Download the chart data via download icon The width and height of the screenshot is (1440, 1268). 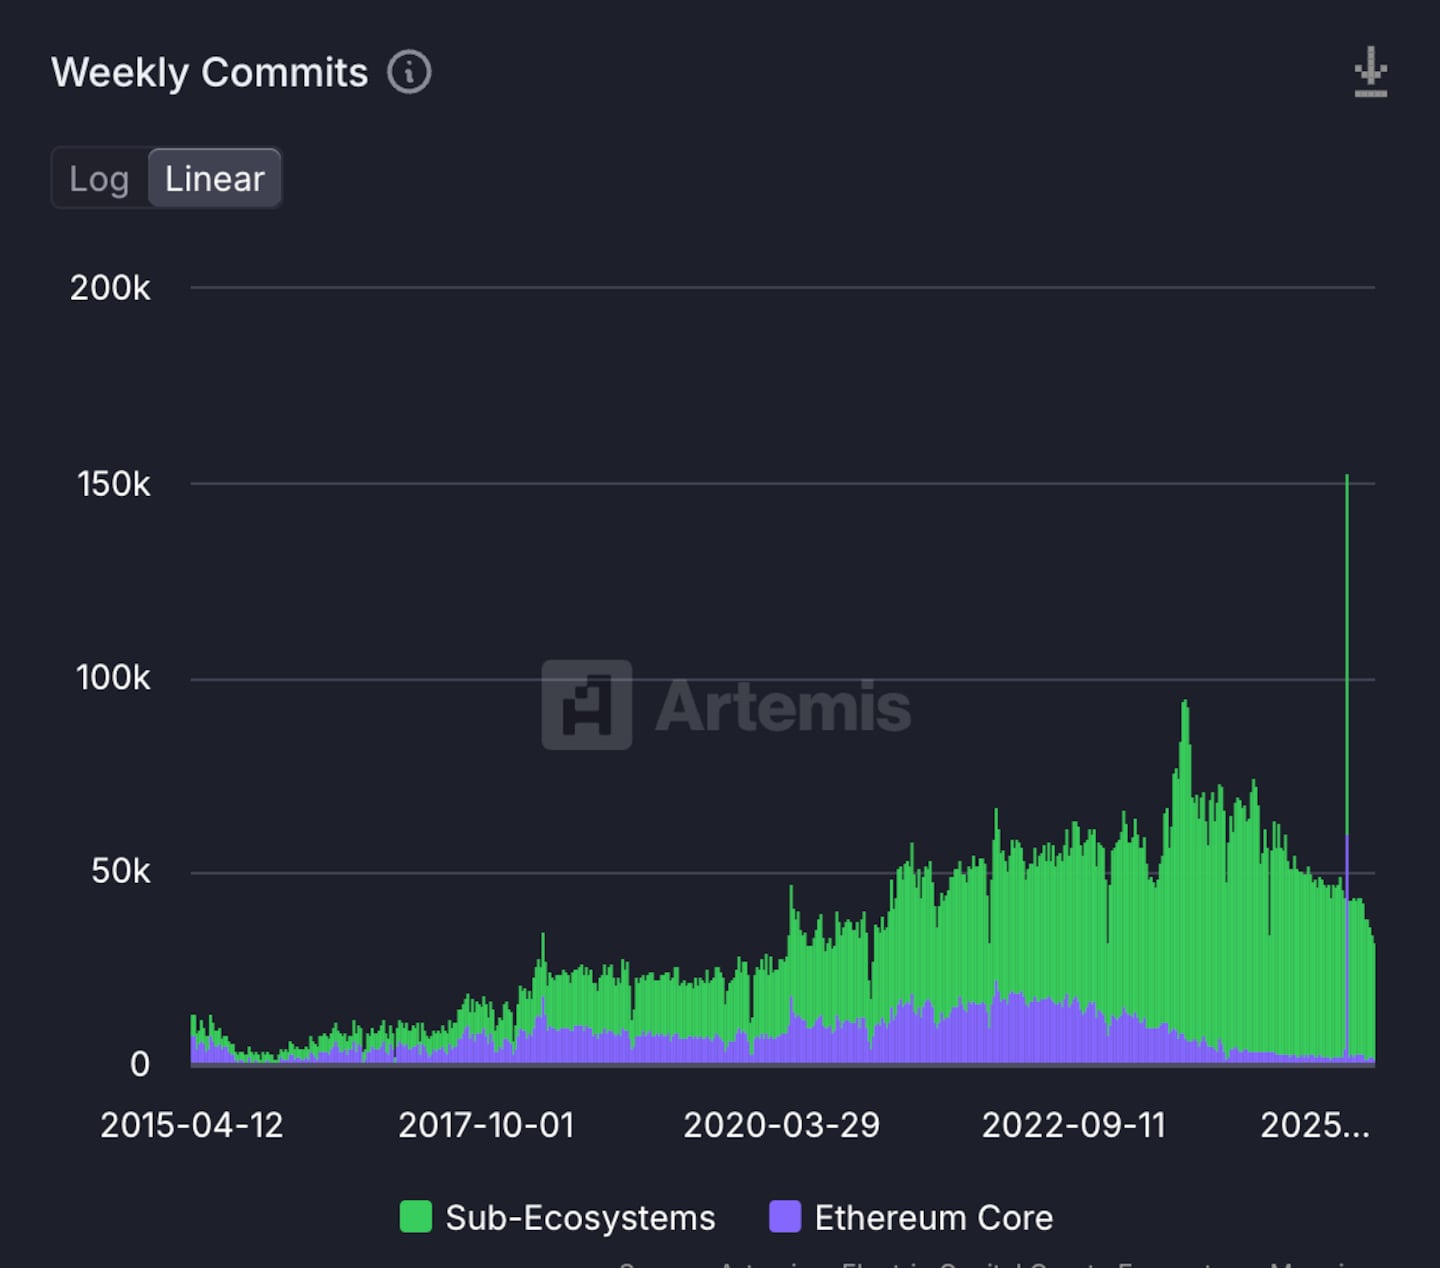point(1370,72)
